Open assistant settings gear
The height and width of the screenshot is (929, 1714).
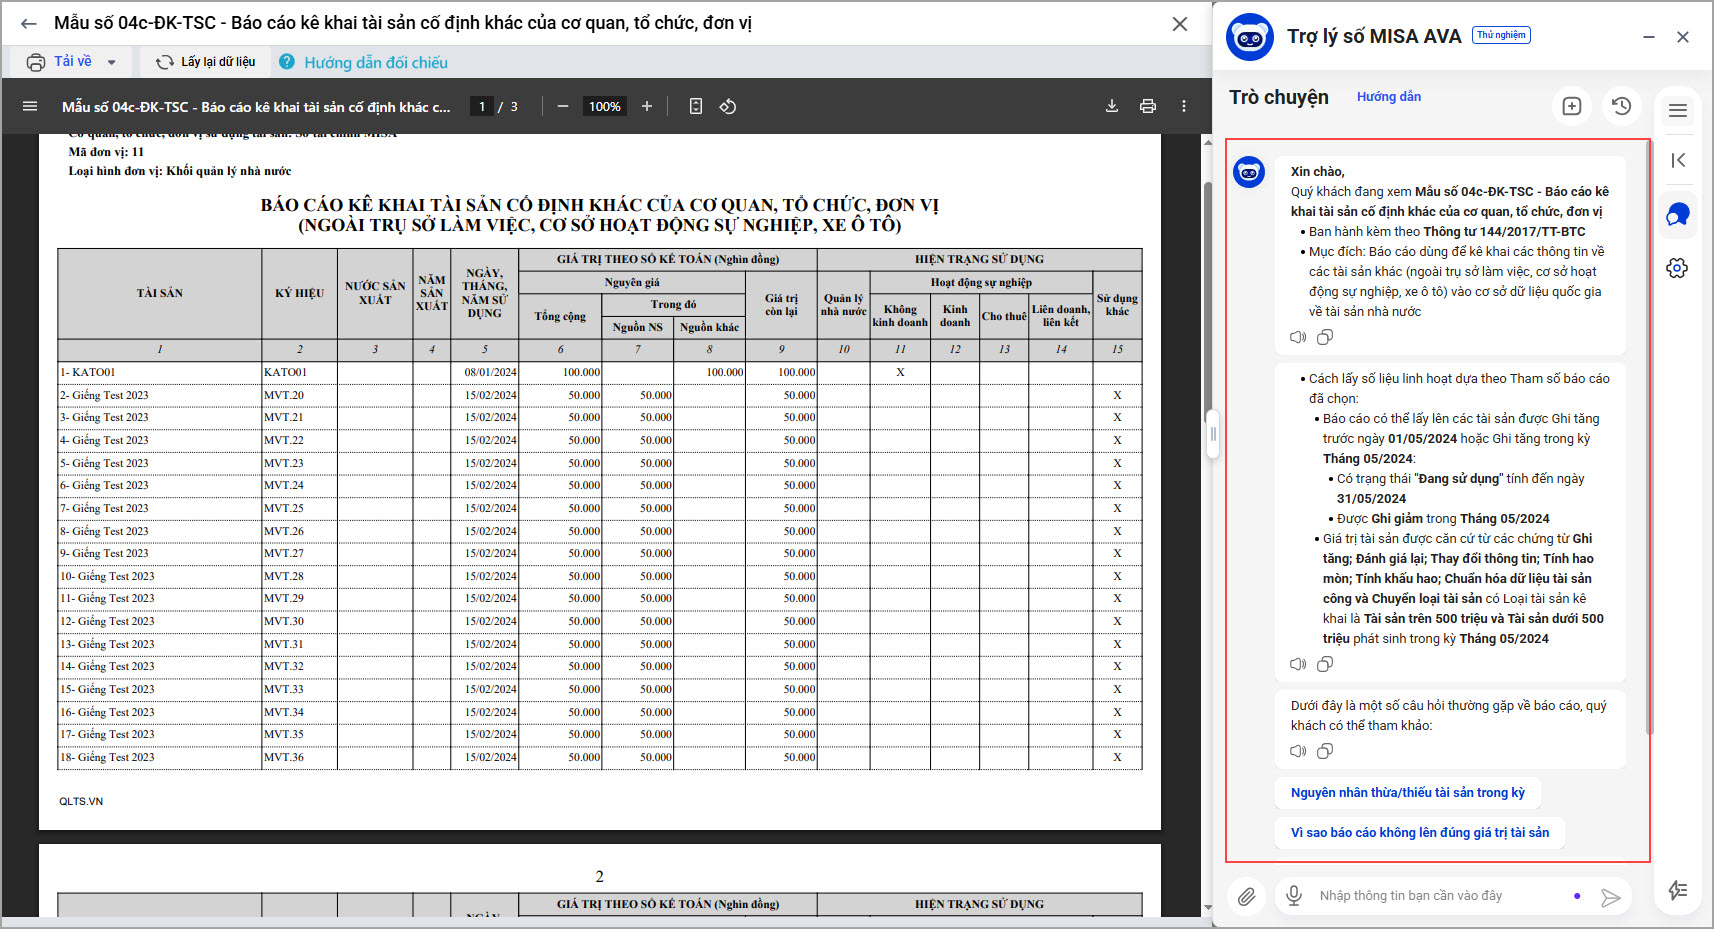[x=1677, y=268]
